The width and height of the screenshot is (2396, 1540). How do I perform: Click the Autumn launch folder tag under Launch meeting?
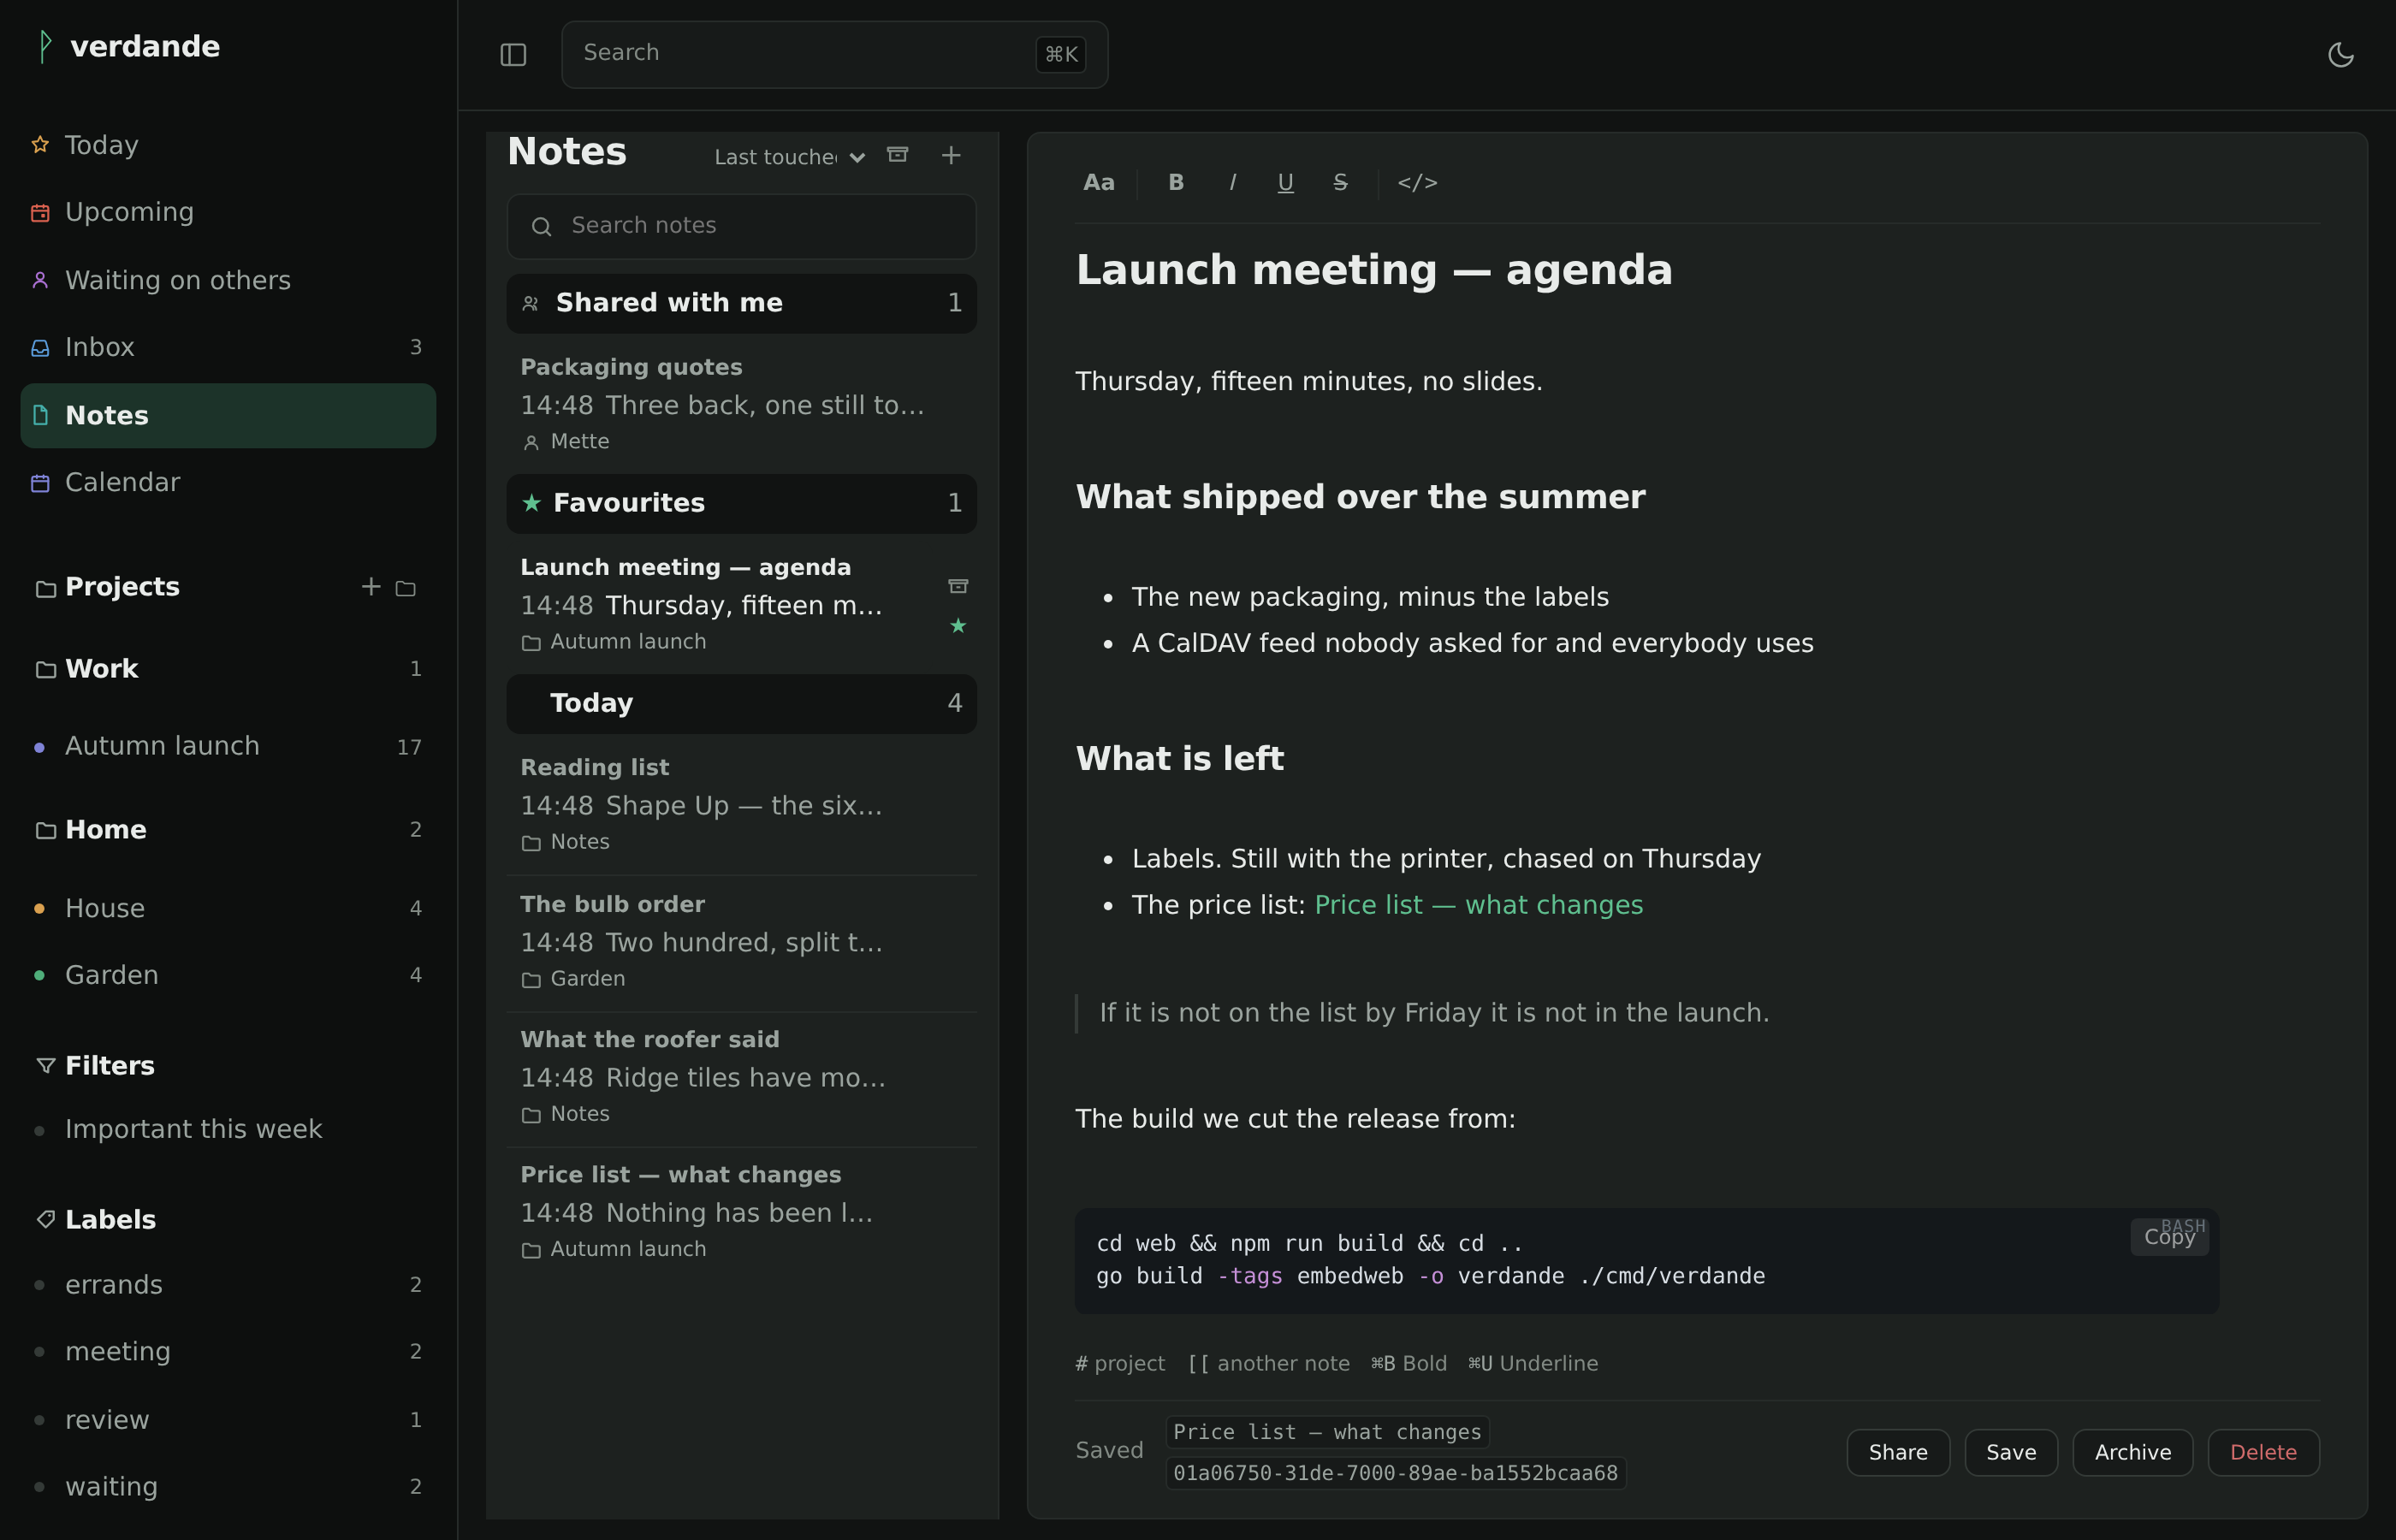click(614, 642)
